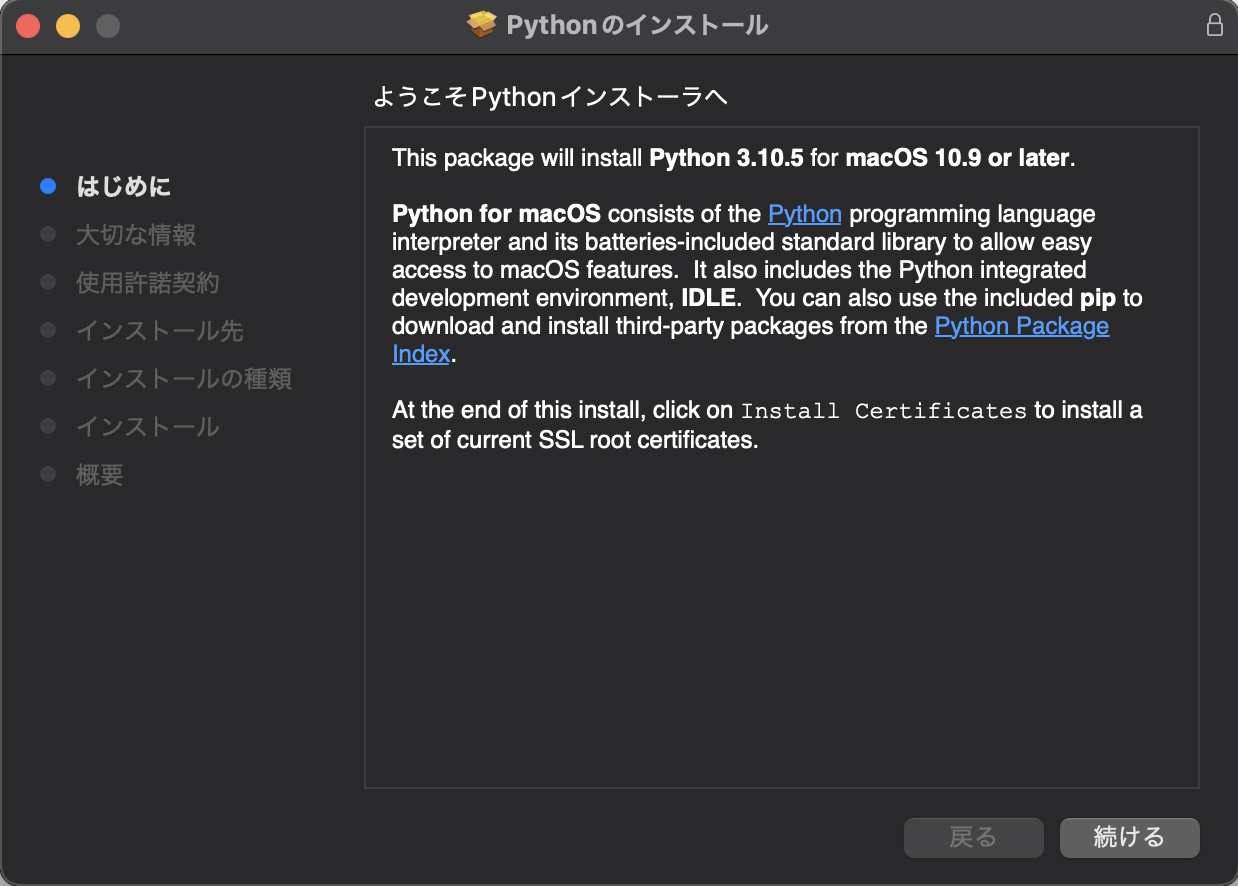Open the Python hyperlink in the description
Screen dimensions: 1238x886
[805, 214]
